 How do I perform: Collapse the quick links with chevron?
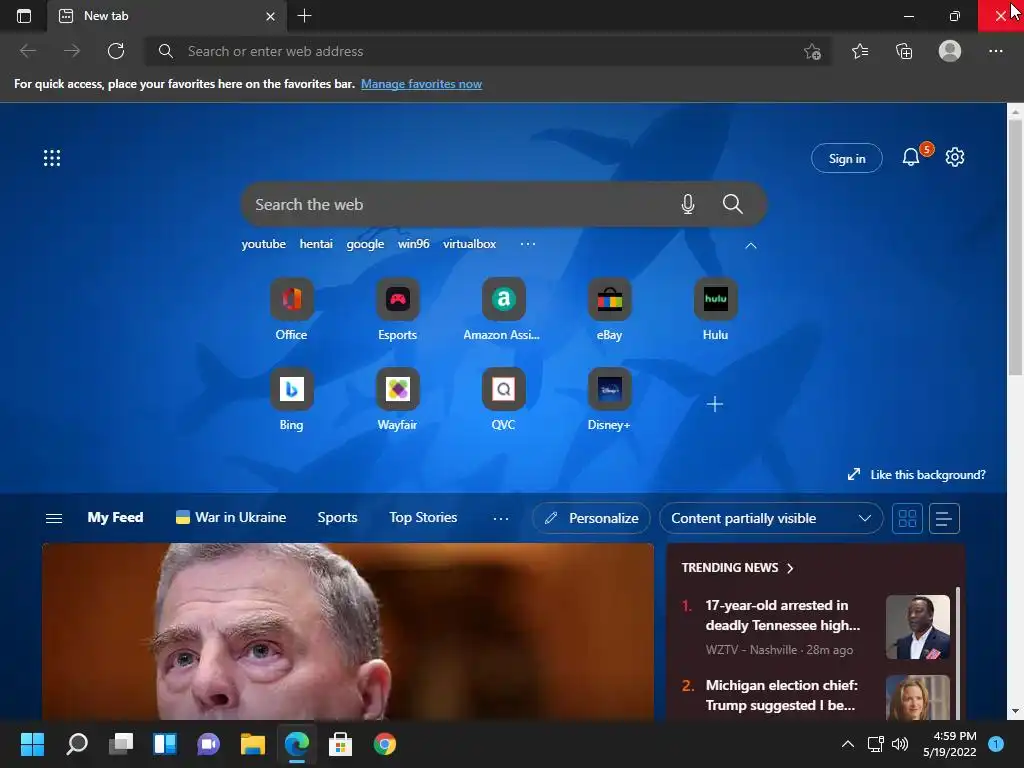751,246
